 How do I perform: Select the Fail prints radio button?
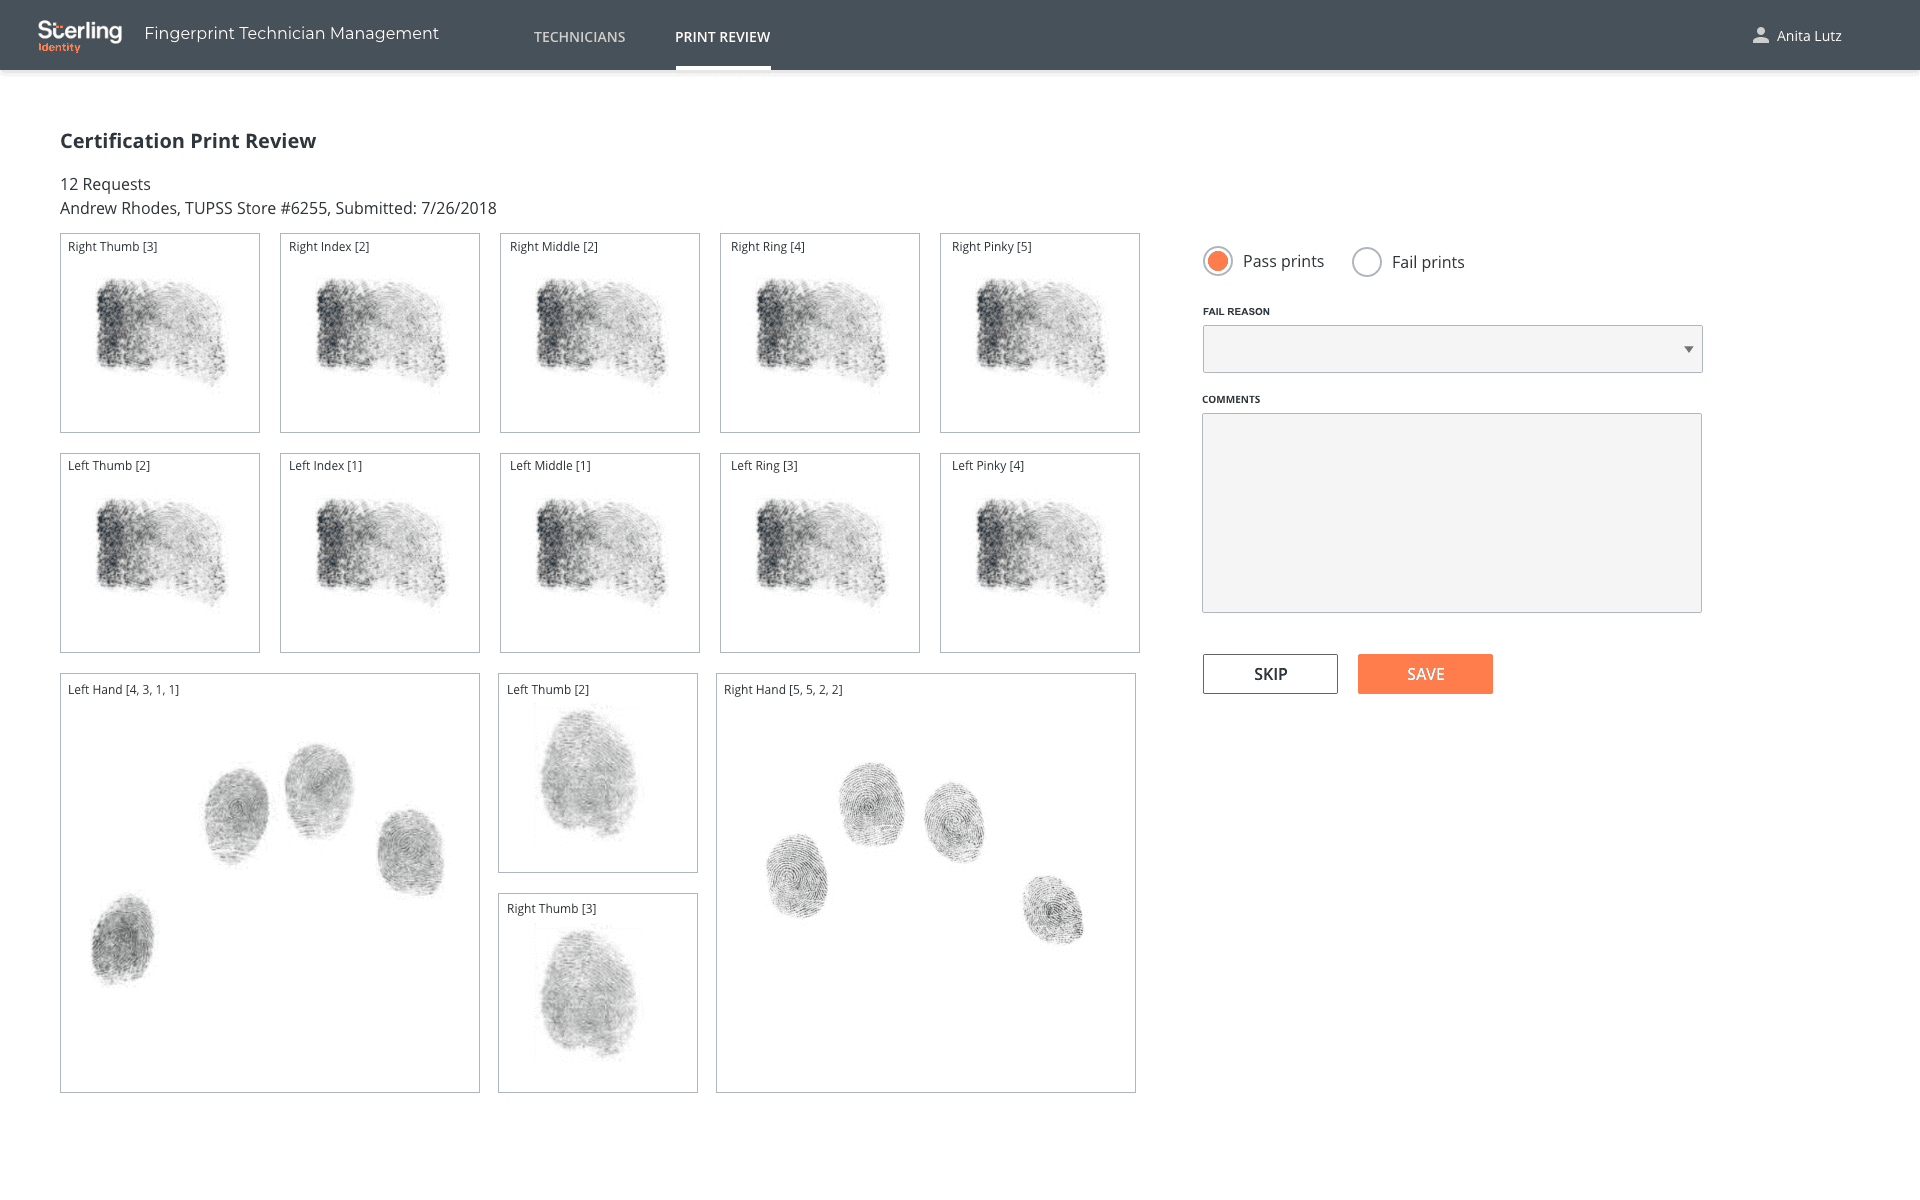click(1366, 262)
